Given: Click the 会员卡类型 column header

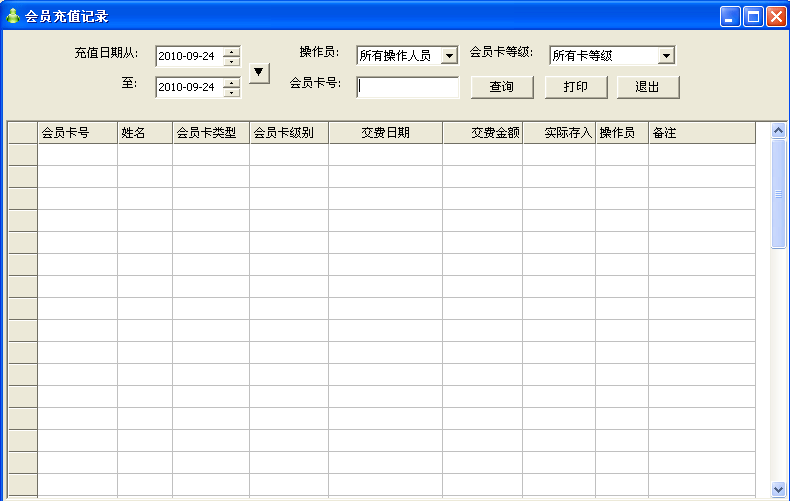Looking at the screenshot, I should (x=210, y=133).
